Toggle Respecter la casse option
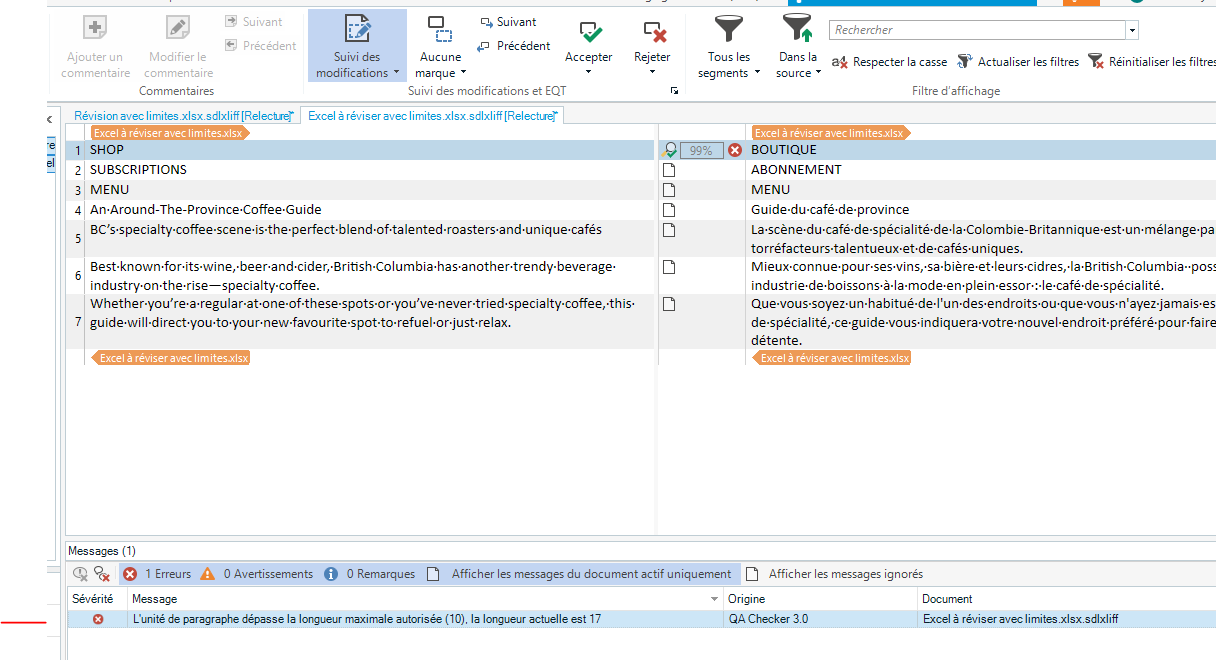 [x=889, y=62]
